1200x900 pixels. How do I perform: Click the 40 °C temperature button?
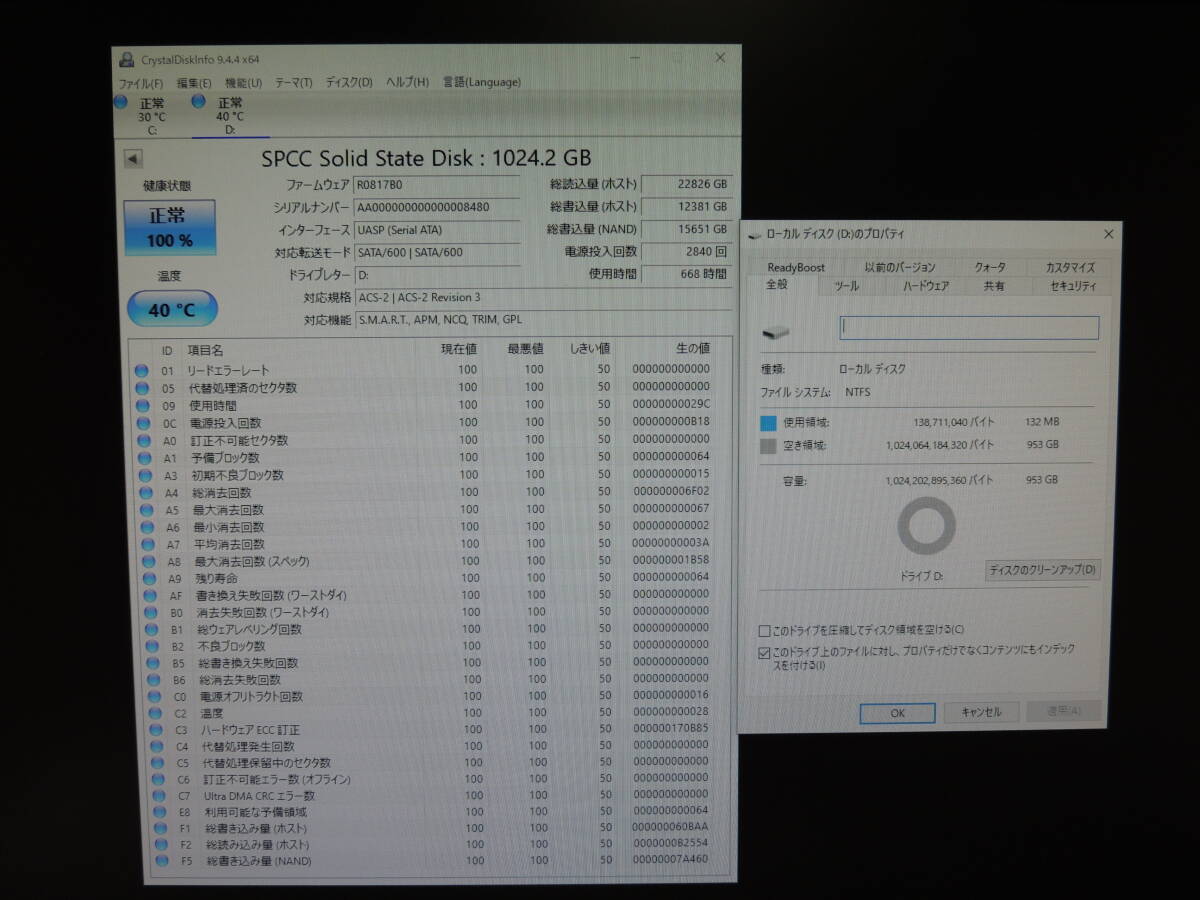click(x=172, y=309)
